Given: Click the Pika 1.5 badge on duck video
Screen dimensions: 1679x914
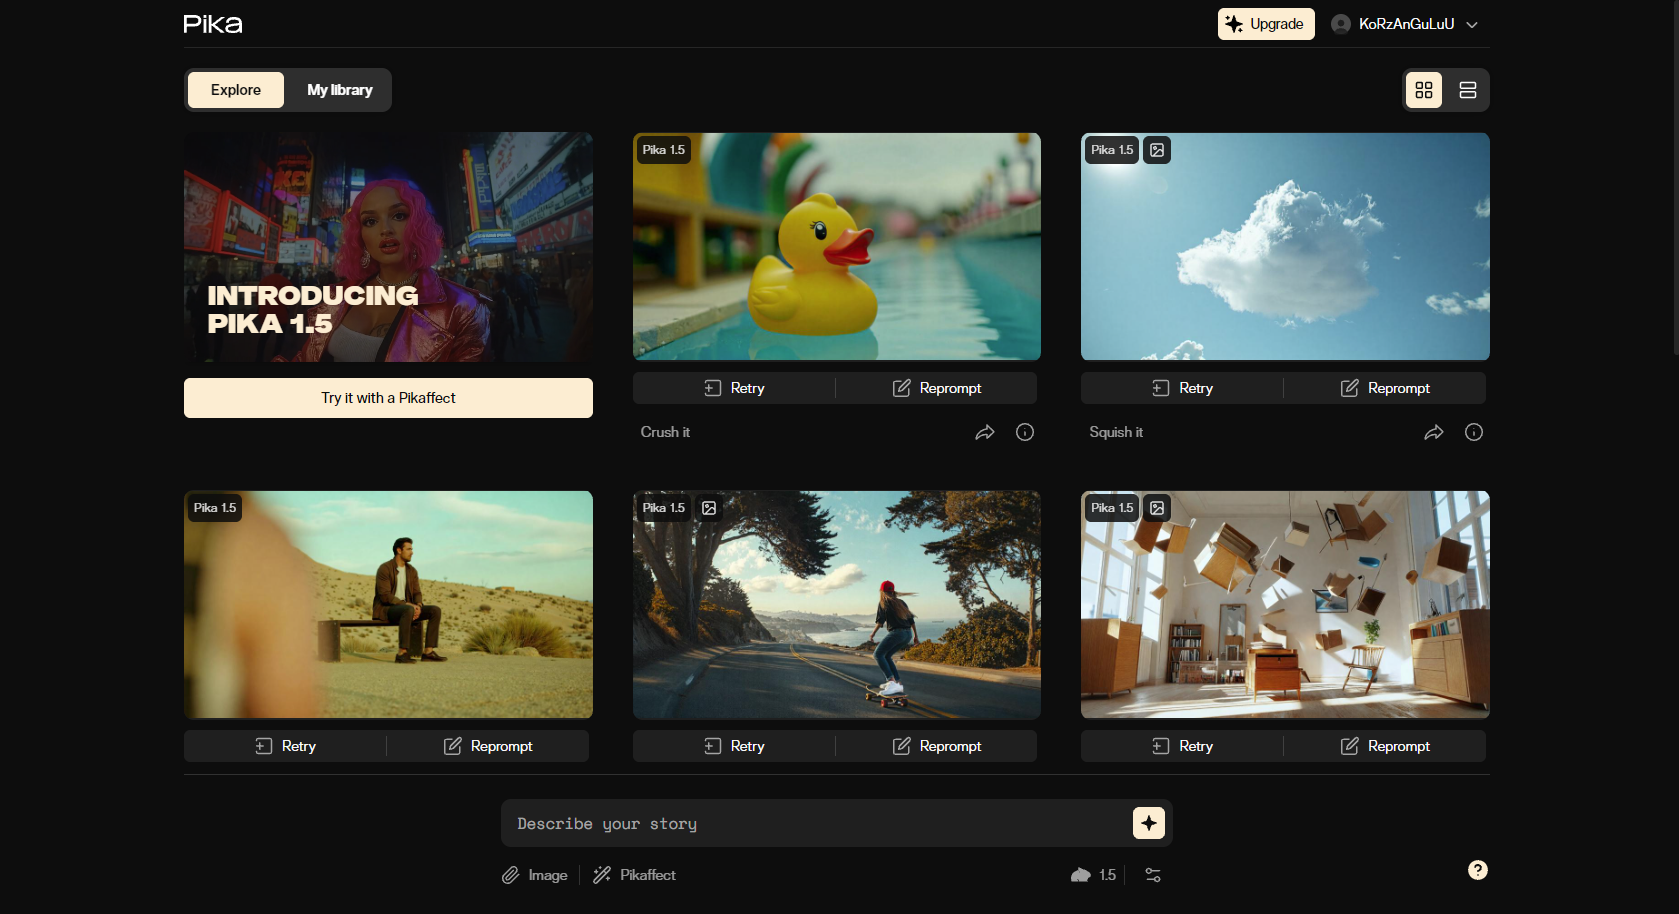Looking at the screenshot, I should (x=664, y=150).
